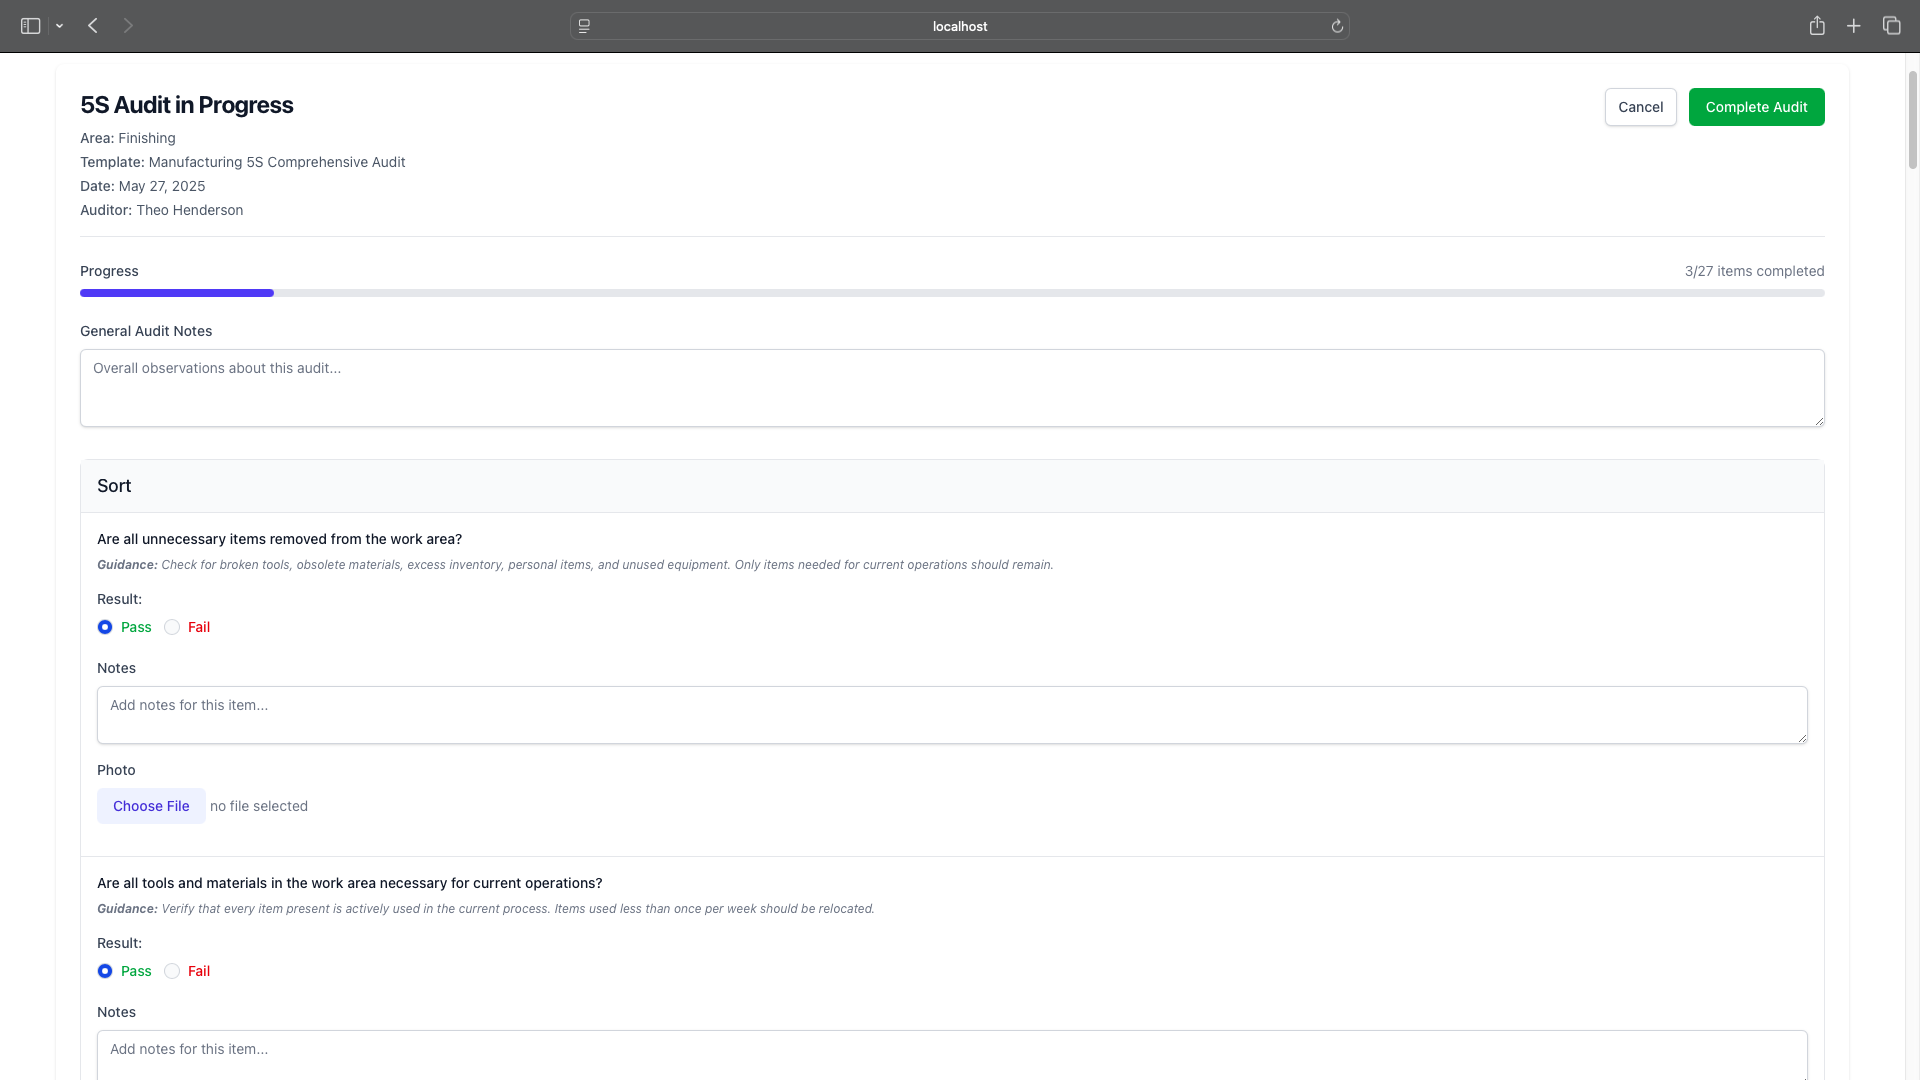Reload the page with the refresh icon

coord(1337,26)
